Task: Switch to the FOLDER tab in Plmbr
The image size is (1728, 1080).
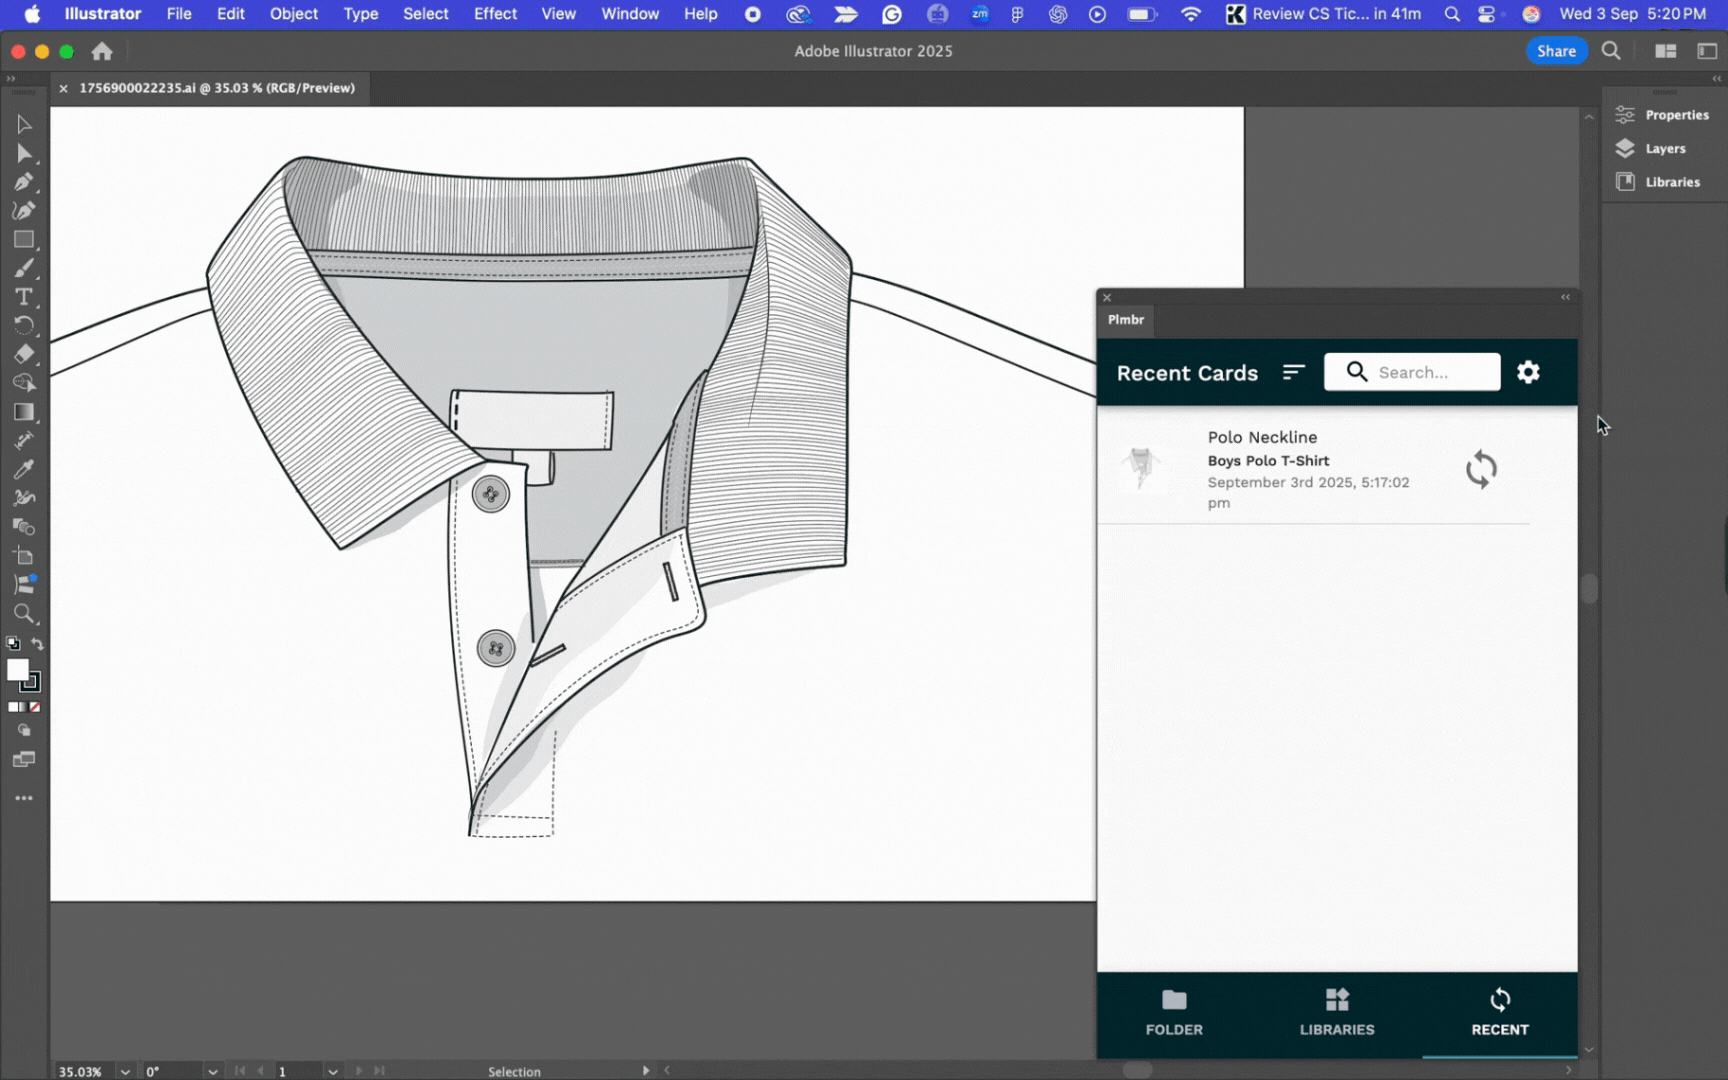Action: [x=1173, y=1013]
